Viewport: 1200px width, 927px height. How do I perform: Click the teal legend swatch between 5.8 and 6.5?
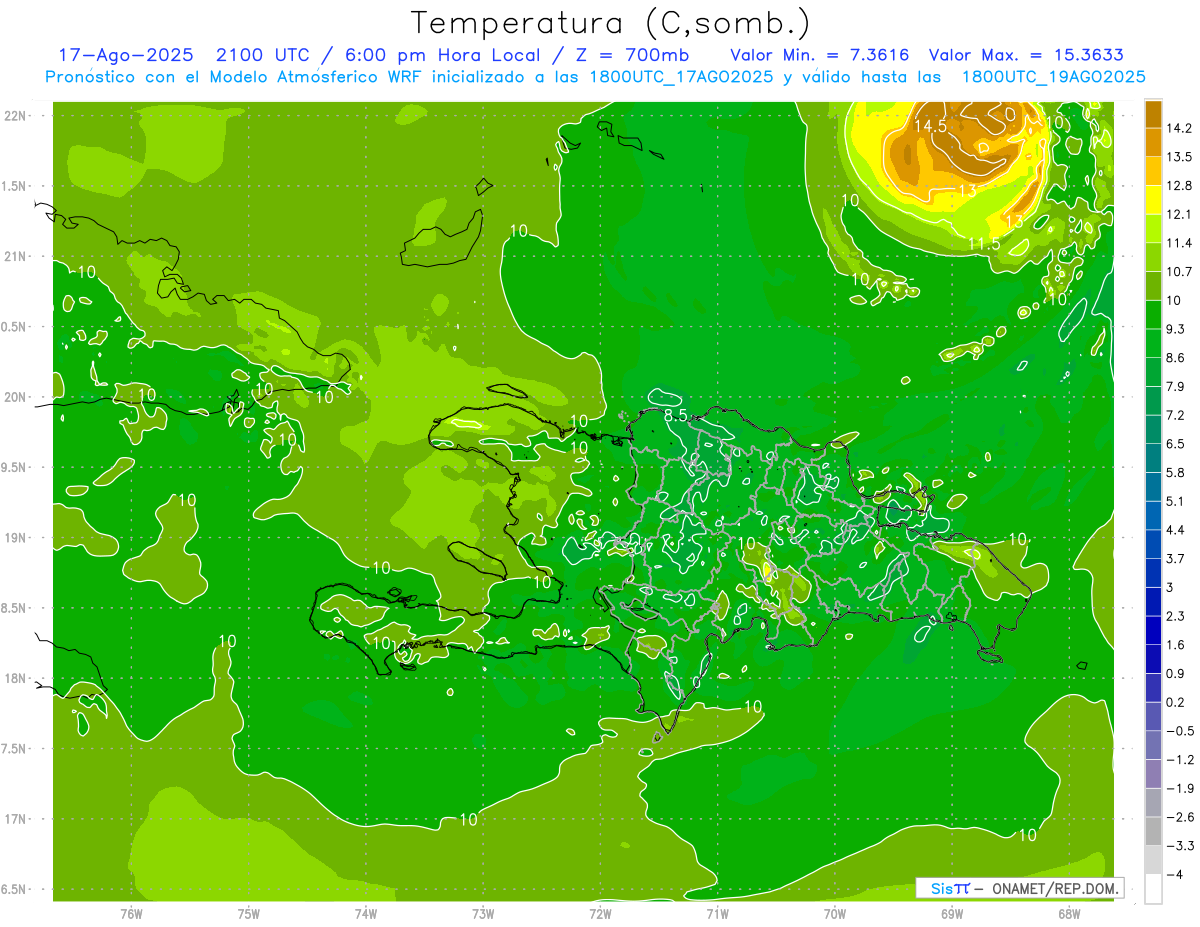click(x=1153, y=458)
